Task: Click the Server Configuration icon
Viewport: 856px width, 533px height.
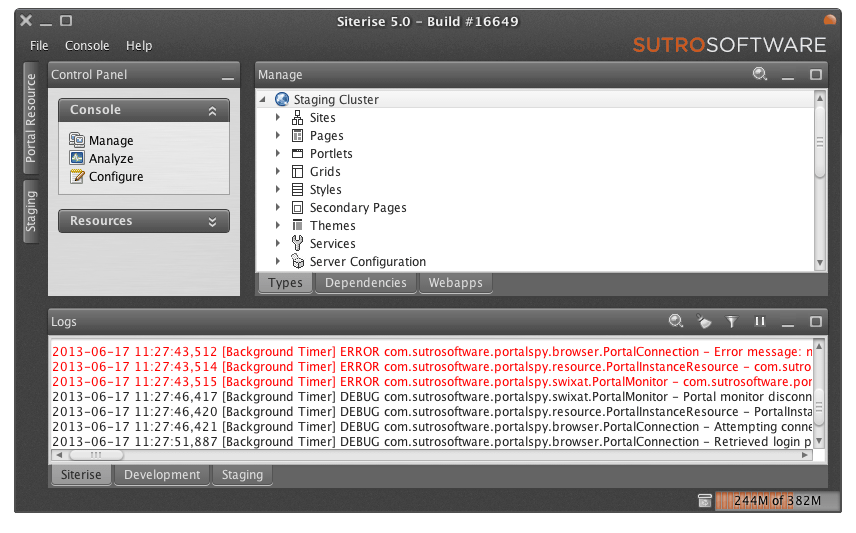Action: (298, 262)
